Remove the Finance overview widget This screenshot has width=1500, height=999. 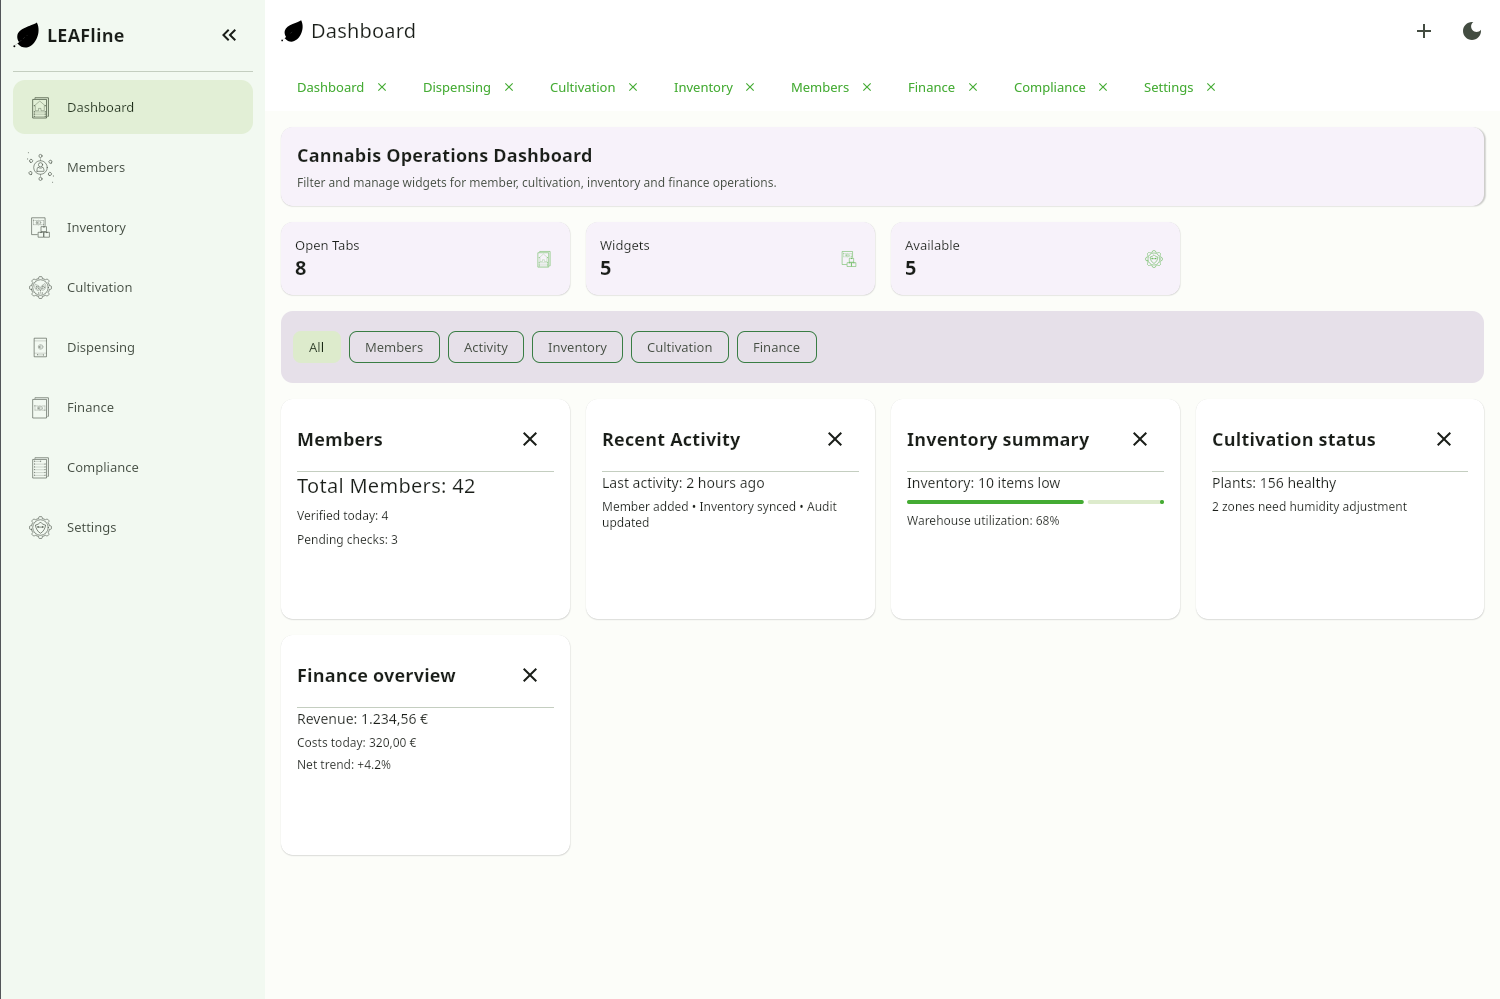[530, 675]
